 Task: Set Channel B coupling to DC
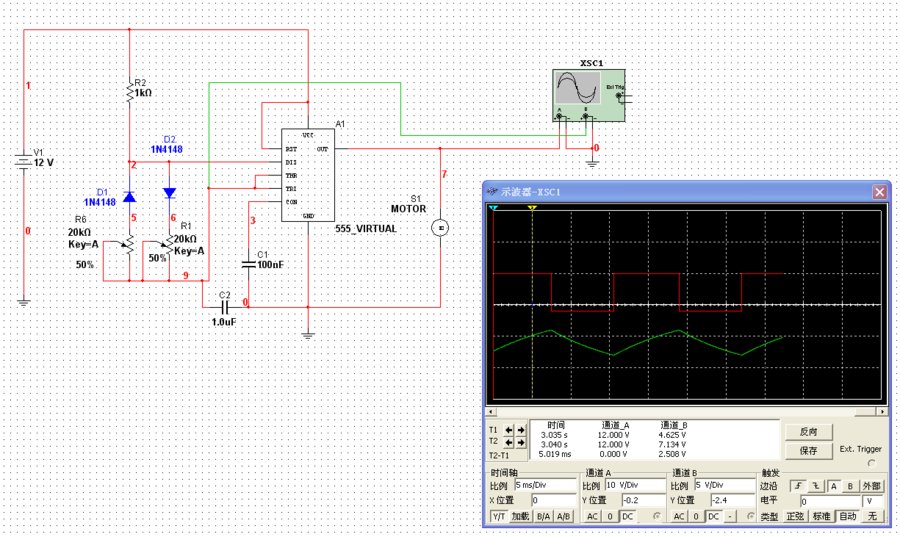(713, 516)
